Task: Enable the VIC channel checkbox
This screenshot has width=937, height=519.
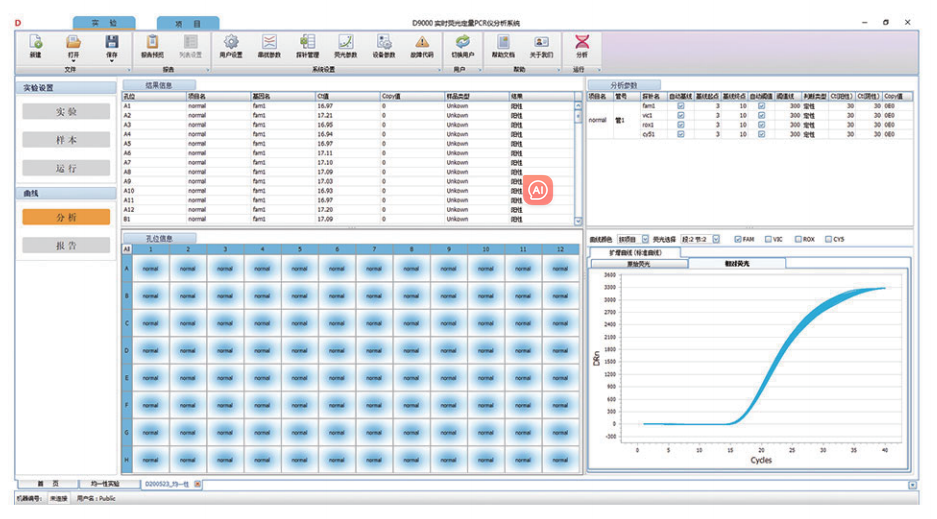Action: (768, 239)
